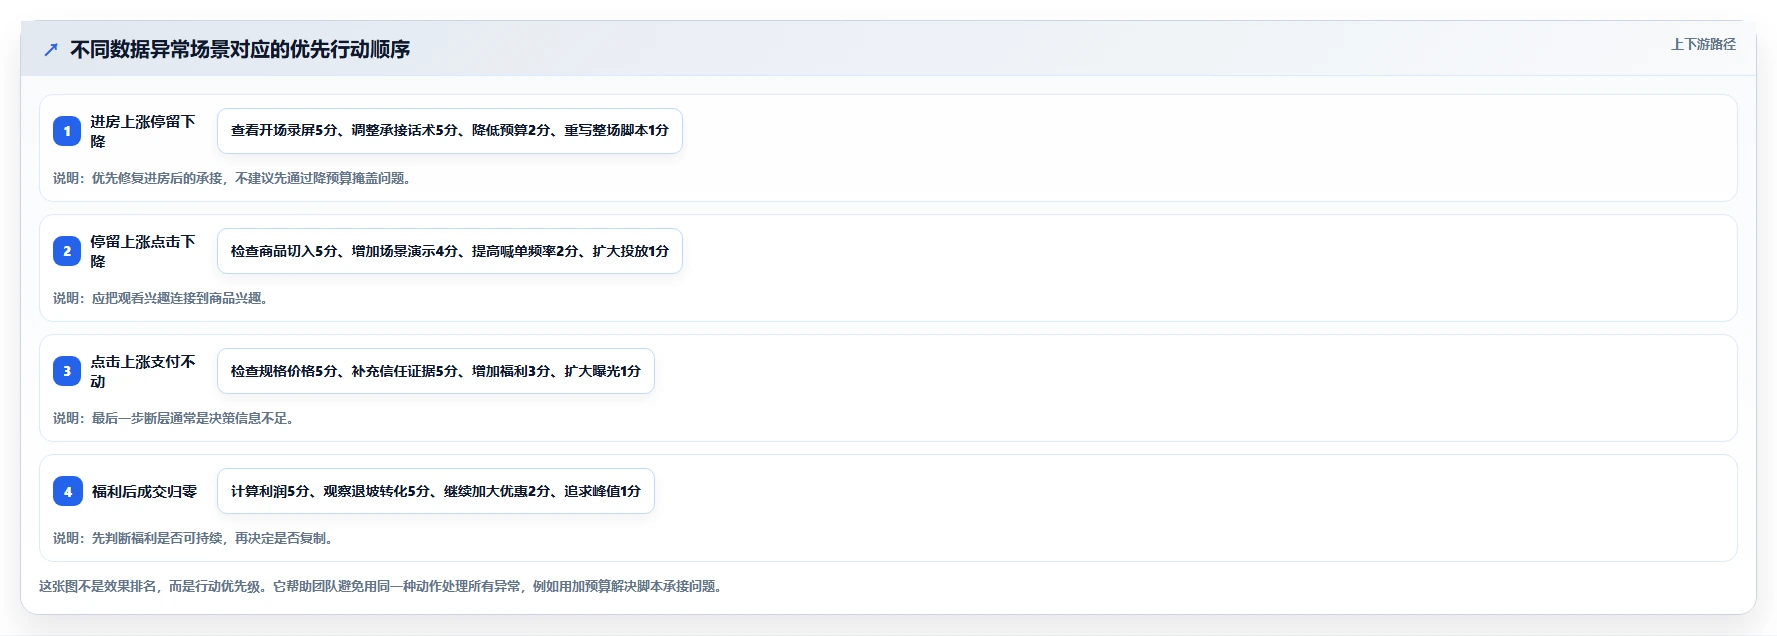
Task: Click the number 1 badge for 进房上涨停留下降
Action: [67, 131]
